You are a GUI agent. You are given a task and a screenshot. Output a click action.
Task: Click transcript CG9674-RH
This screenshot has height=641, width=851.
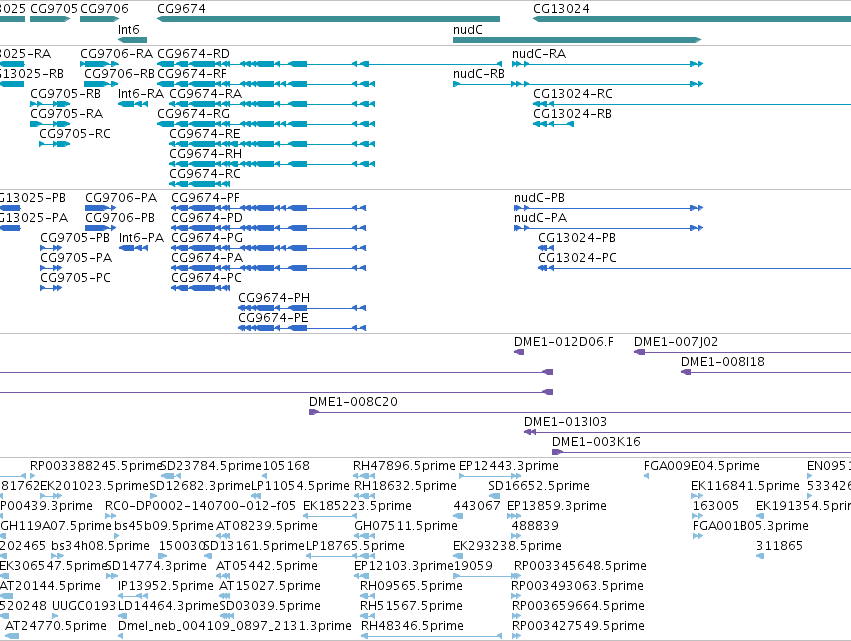point(206,154)
